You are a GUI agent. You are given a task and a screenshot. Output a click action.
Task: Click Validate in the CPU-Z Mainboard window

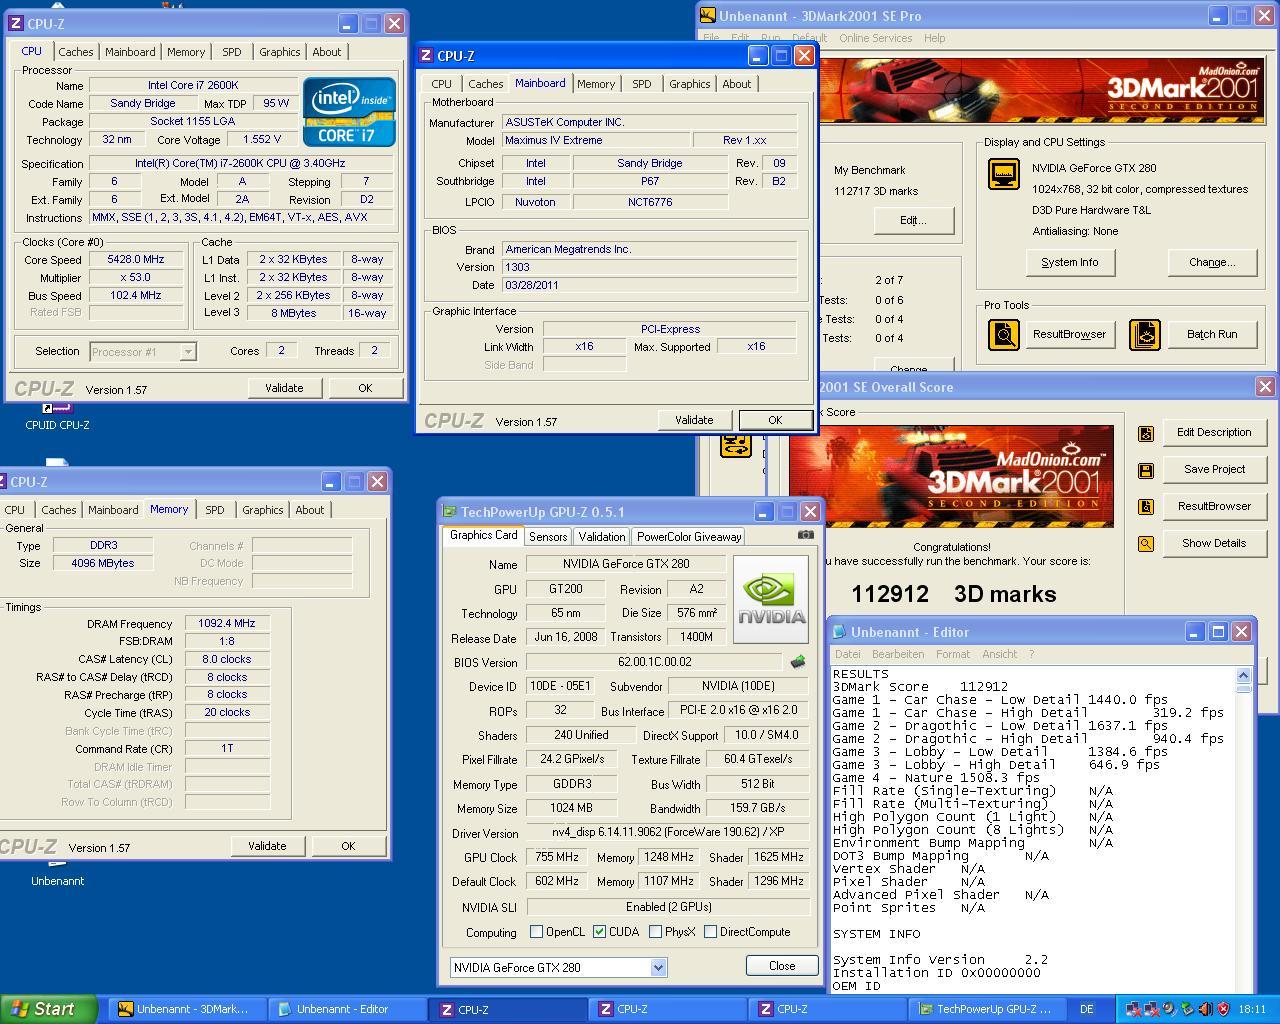(694, 420)
